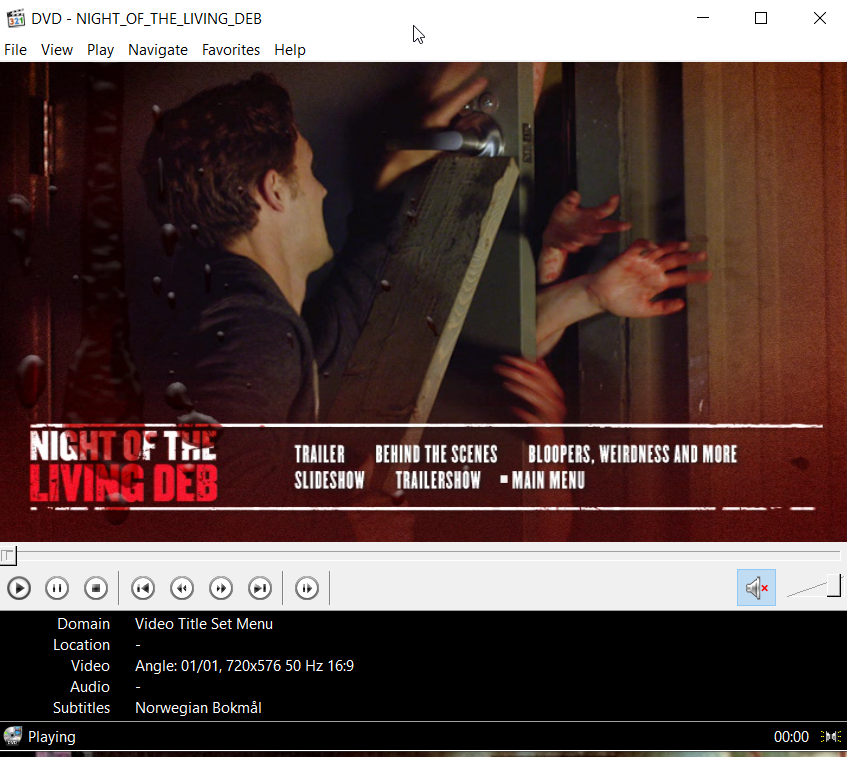This screenshot has height=757, width=847.
Task: Open the Play menu
Action: (100, 50)
